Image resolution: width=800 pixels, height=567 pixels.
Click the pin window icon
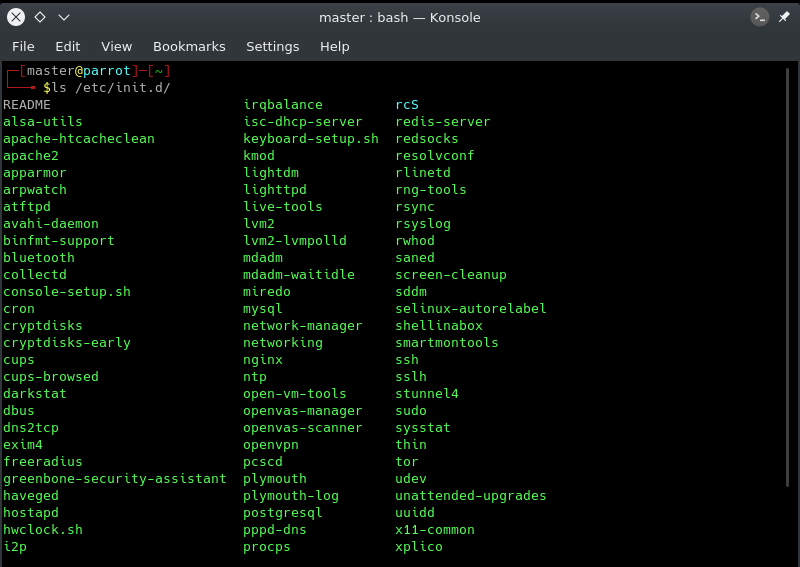pos(784,17)
